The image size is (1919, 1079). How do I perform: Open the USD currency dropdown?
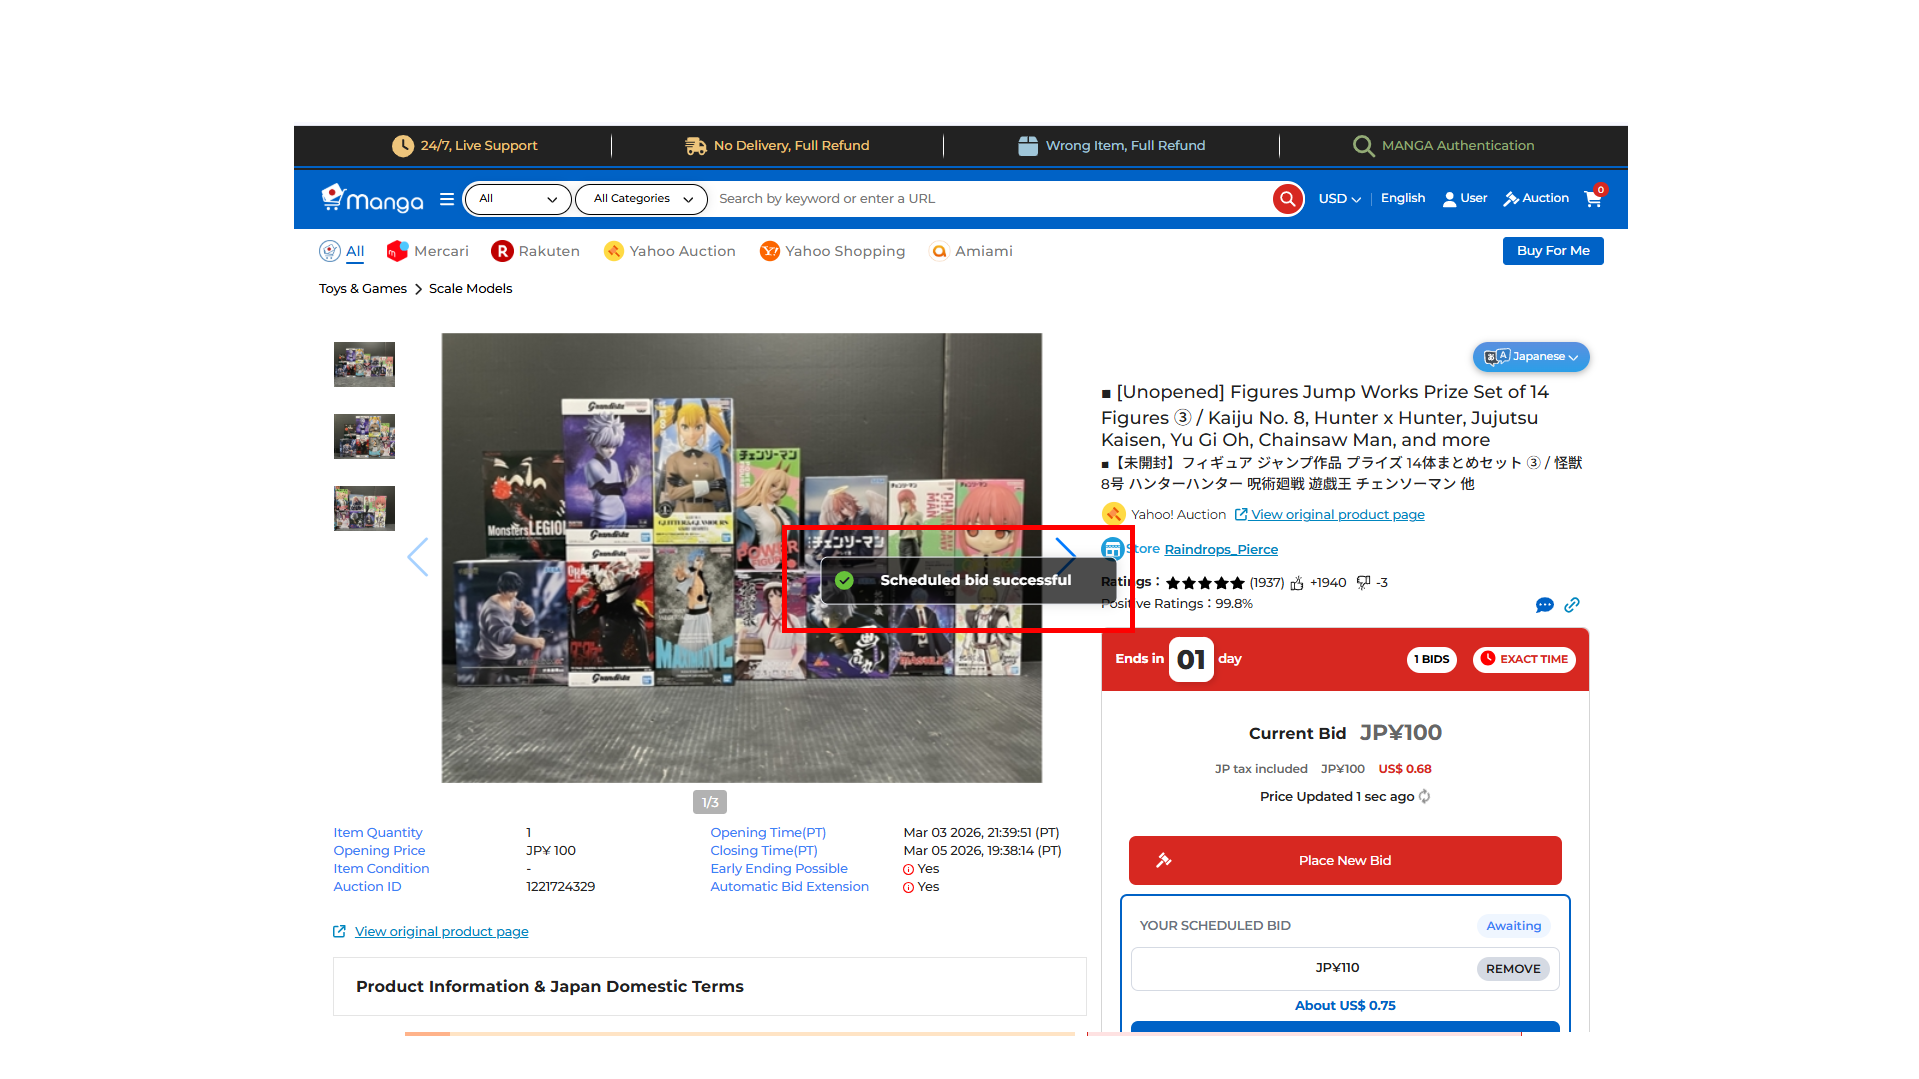coord(1339,199)
